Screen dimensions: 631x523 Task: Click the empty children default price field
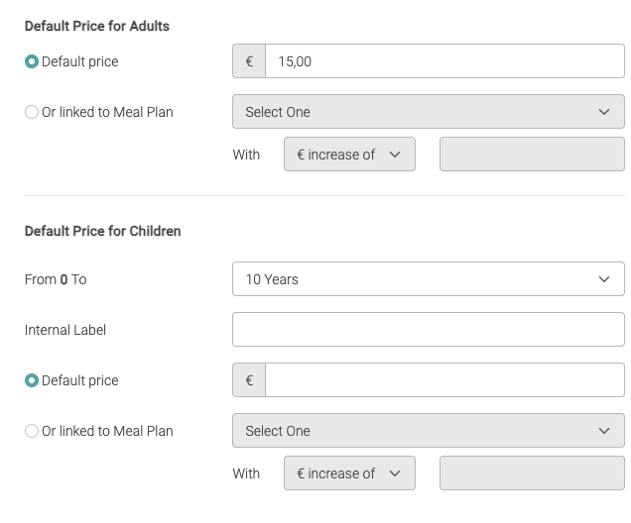point(444,380)
